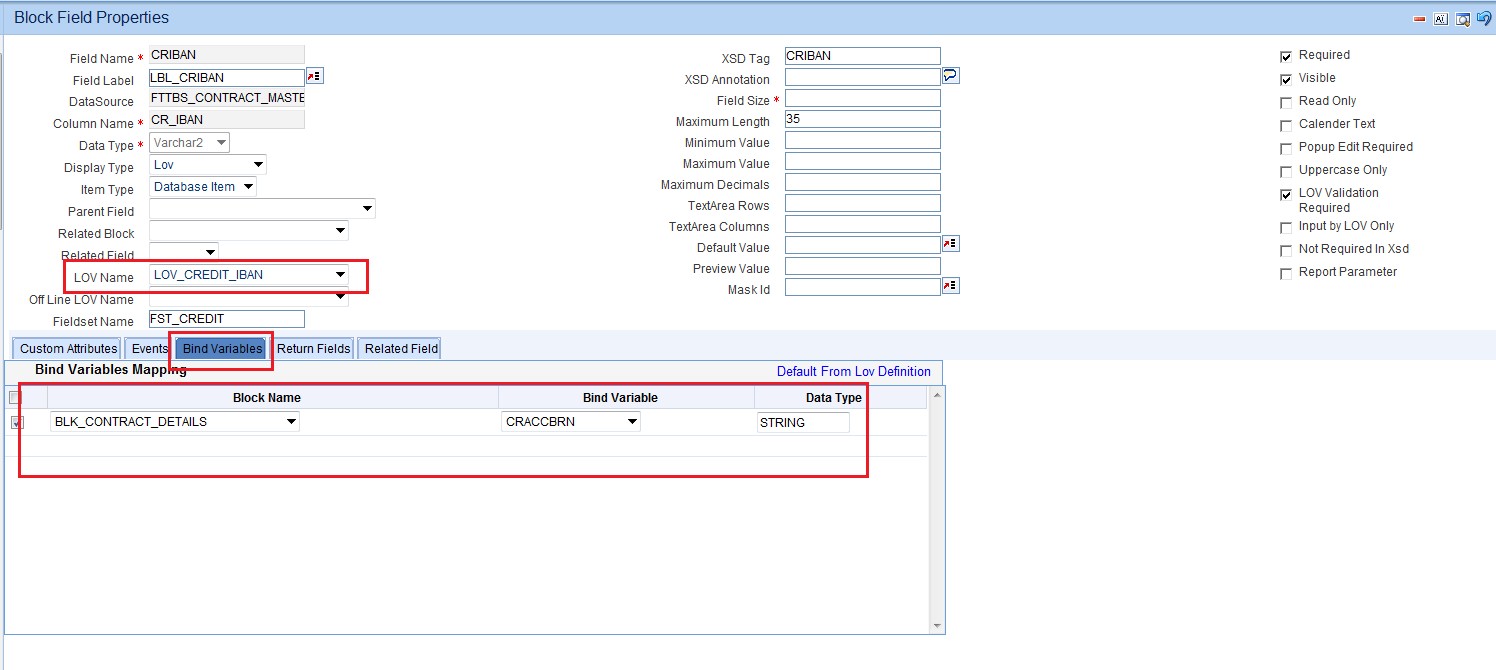The width and height of the screenshot is (1496, 670).
Task: Click the Field Name CRIBAN input
Action: pyautogui.click(x=226, y=55)
